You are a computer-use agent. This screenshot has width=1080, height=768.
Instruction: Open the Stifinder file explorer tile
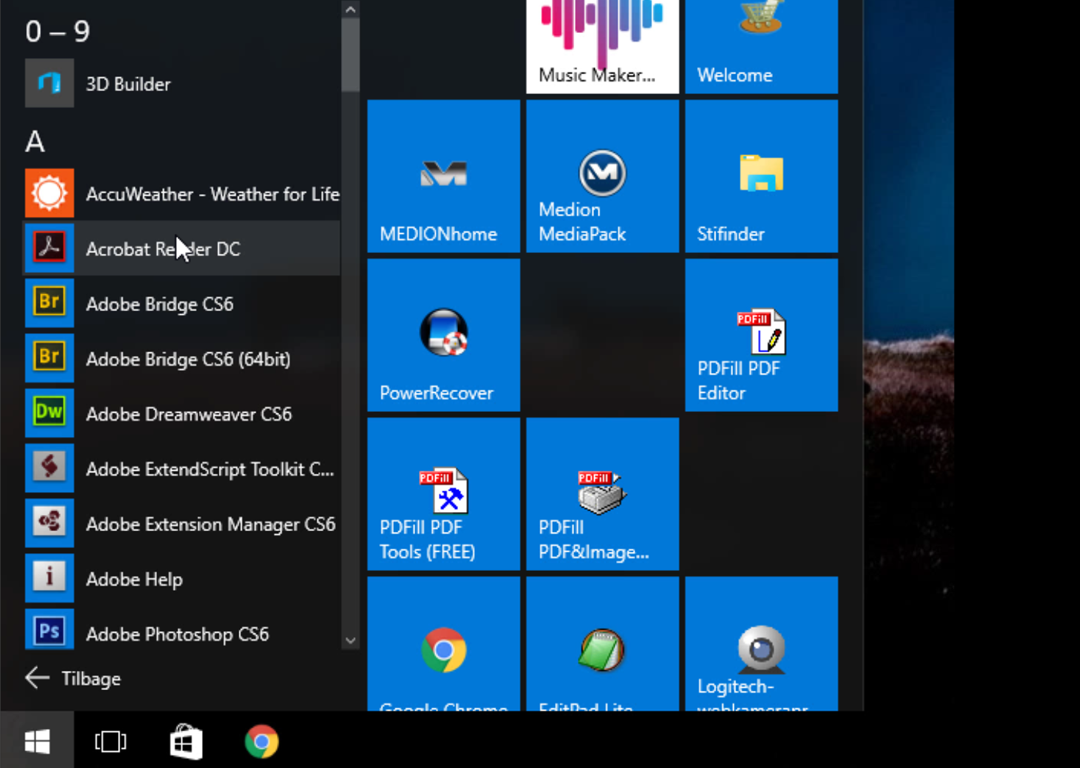(x=762, y=176)
